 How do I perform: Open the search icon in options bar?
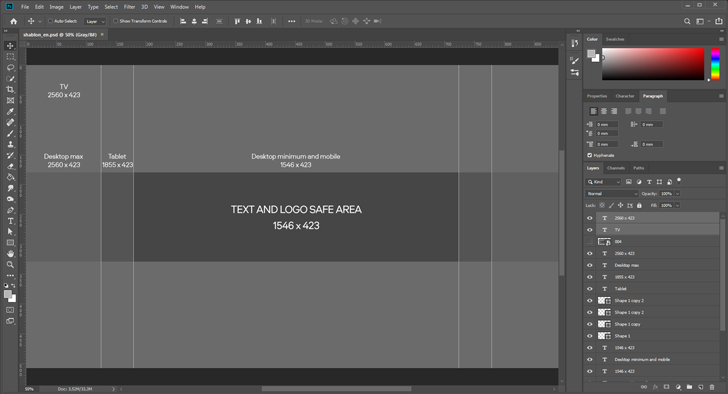click(687, 21)
